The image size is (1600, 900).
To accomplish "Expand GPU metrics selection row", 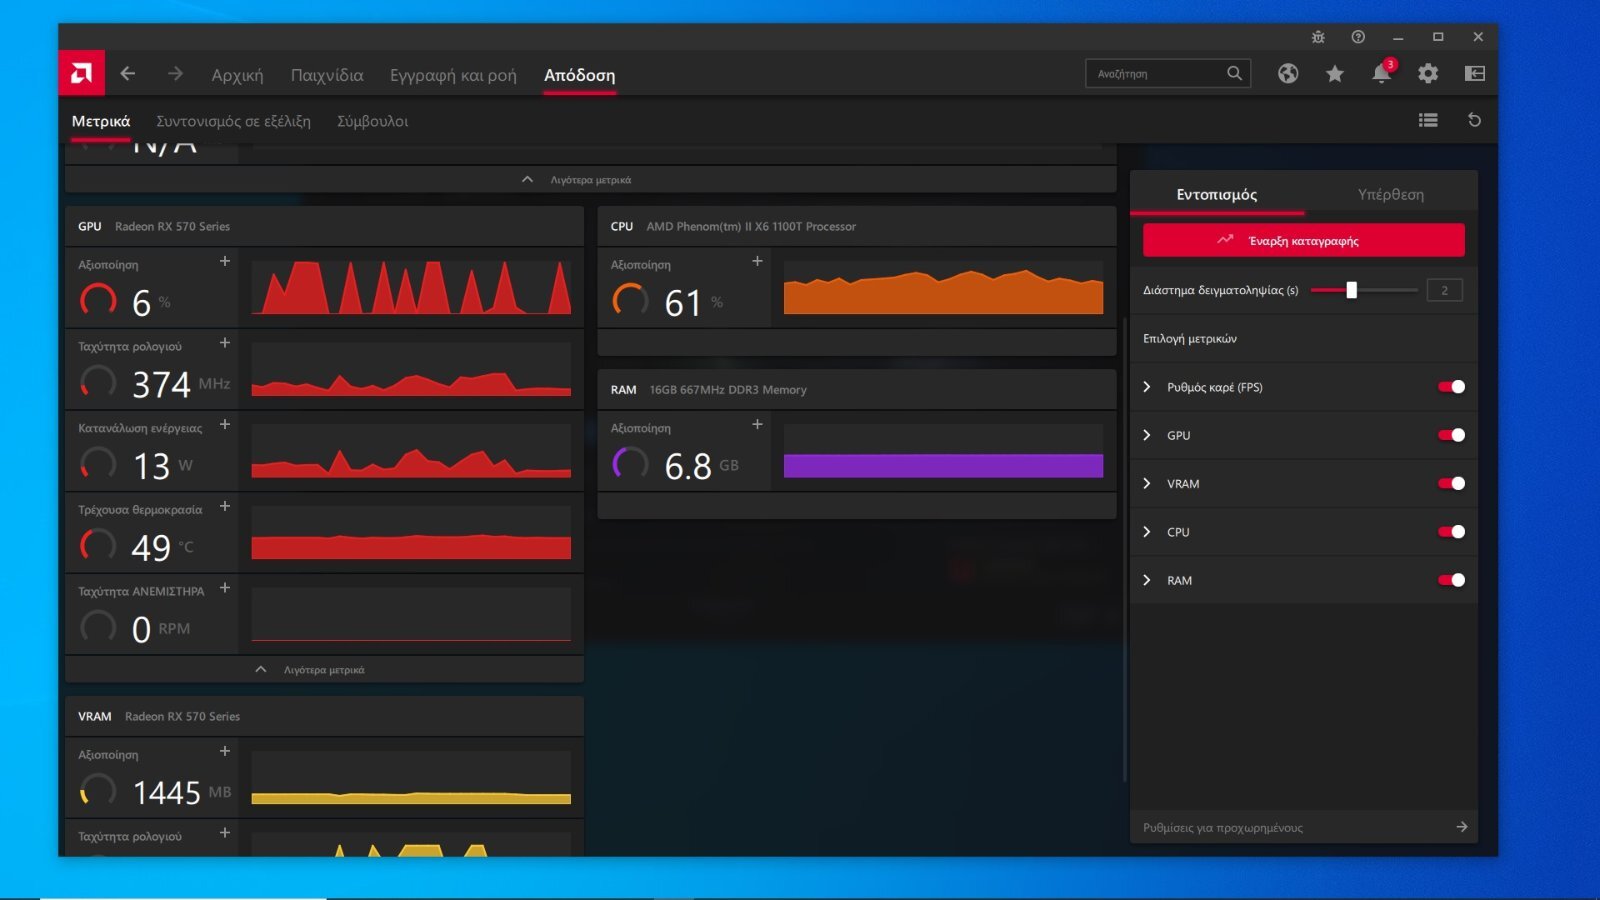I will point(1147,435).
